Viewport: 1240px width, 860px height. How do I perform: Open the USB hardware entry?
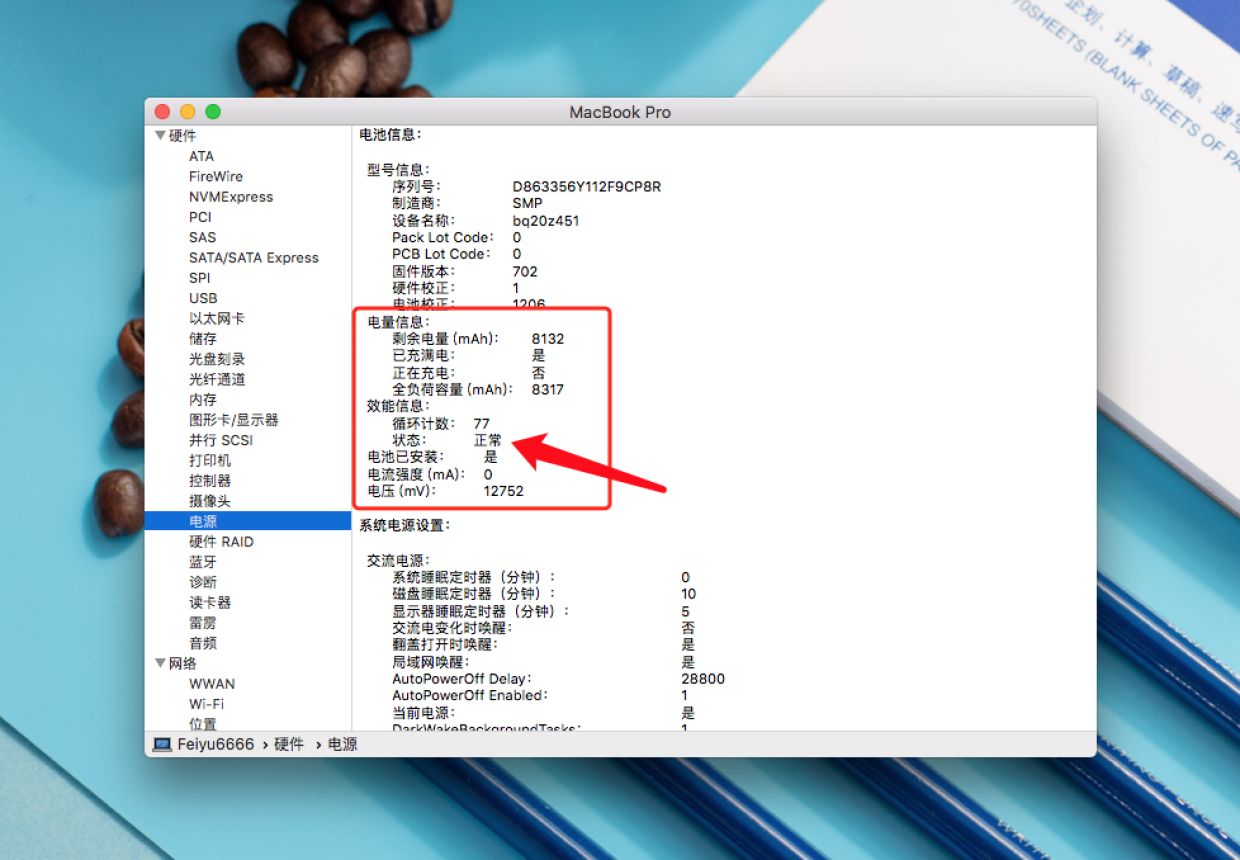click(x=203, y=298)
